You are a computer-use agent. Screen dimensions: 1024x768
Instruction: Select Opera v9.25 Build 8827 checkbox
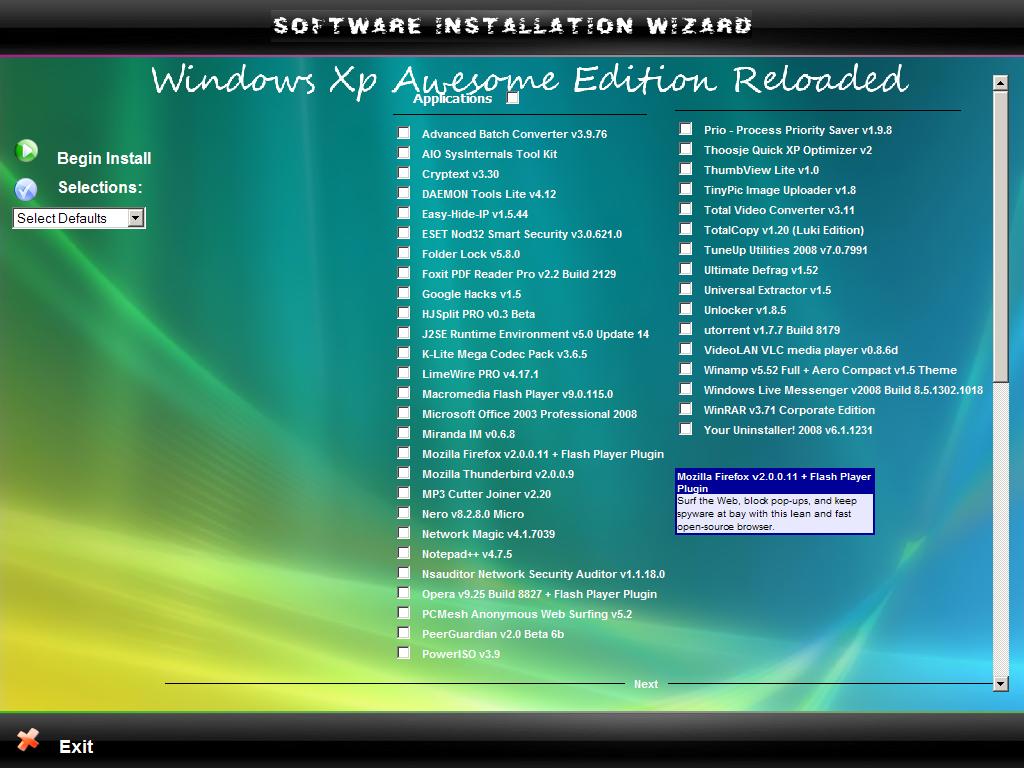404,593
